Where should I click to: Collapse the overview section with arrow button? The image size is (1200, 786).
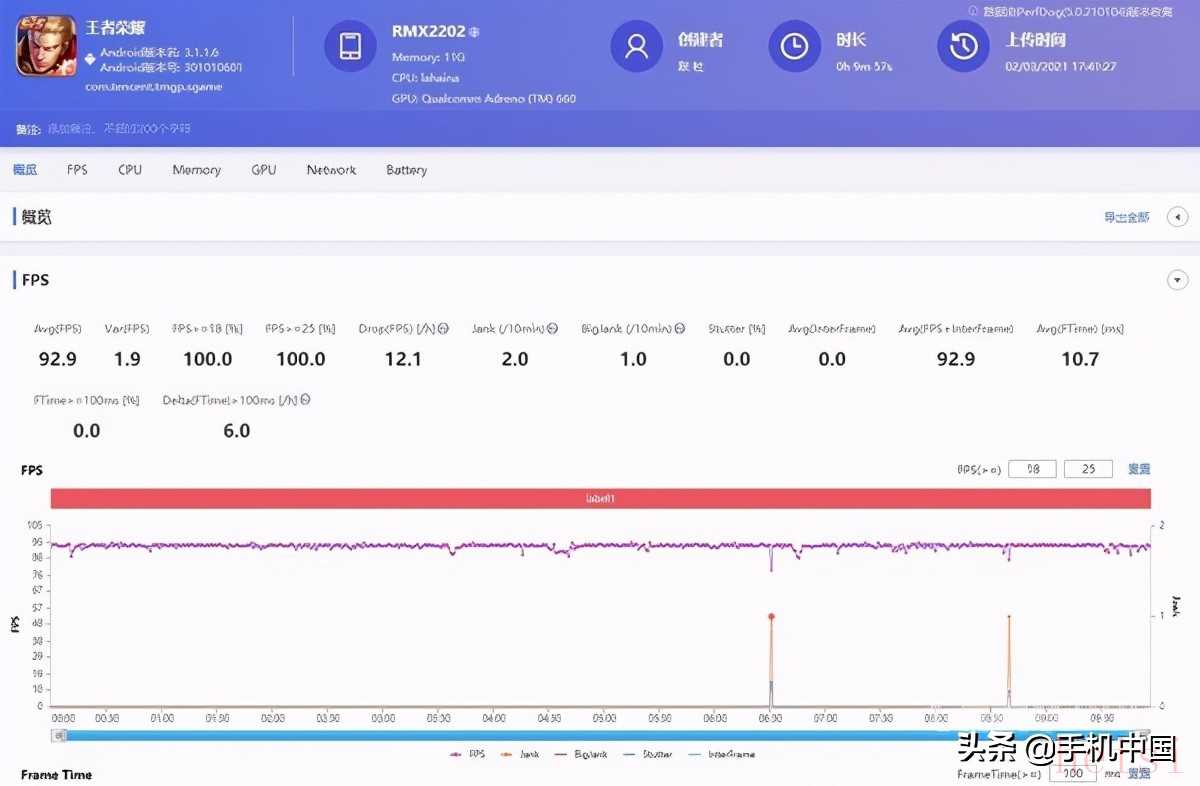(x=1177, y=217)
